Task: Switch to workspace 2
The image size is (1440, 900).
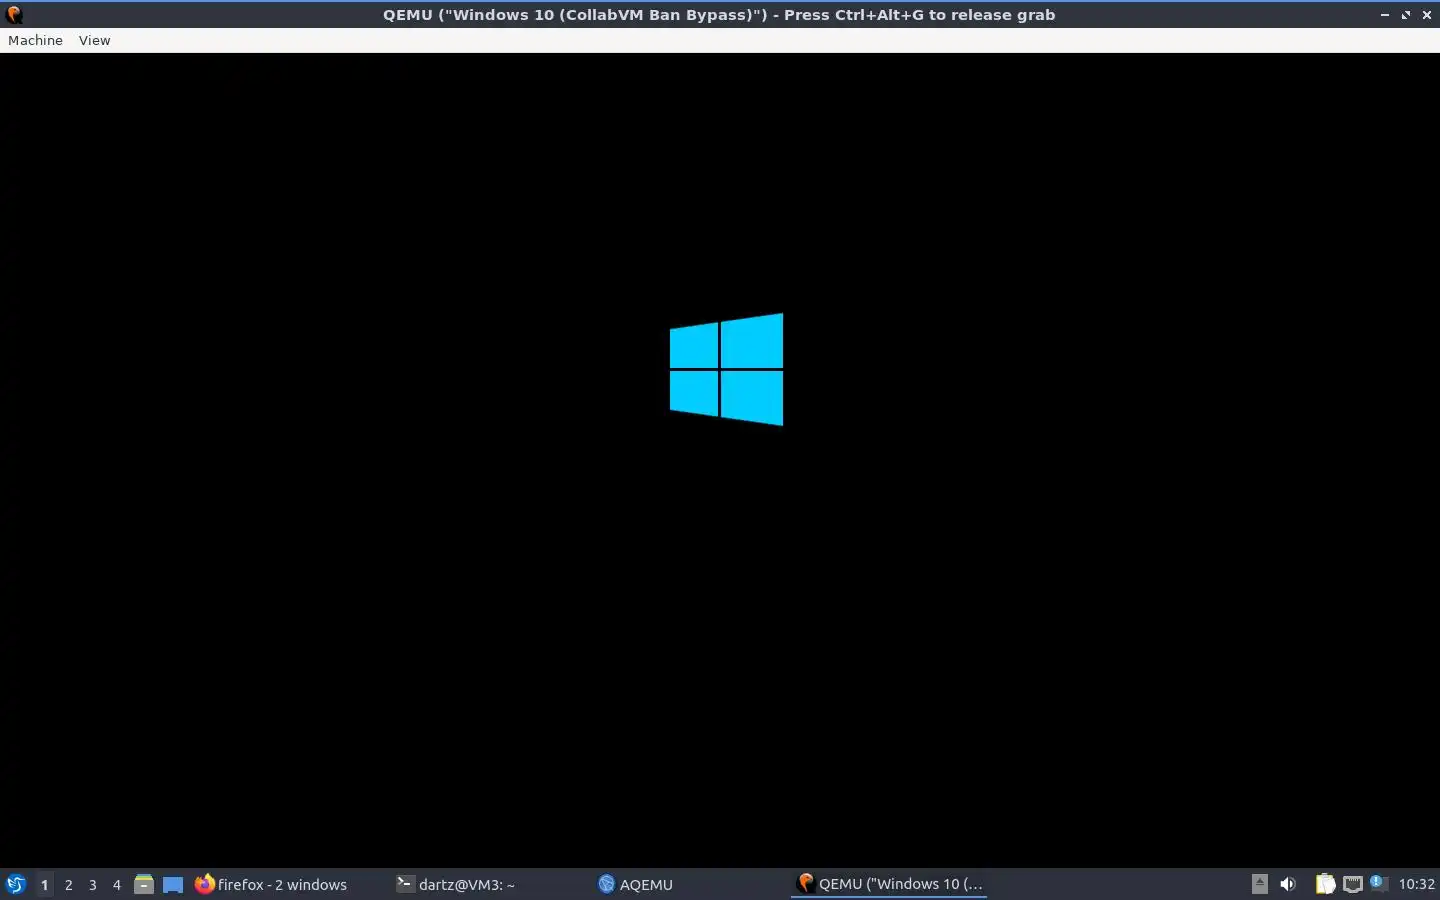Action: [69, 884]
